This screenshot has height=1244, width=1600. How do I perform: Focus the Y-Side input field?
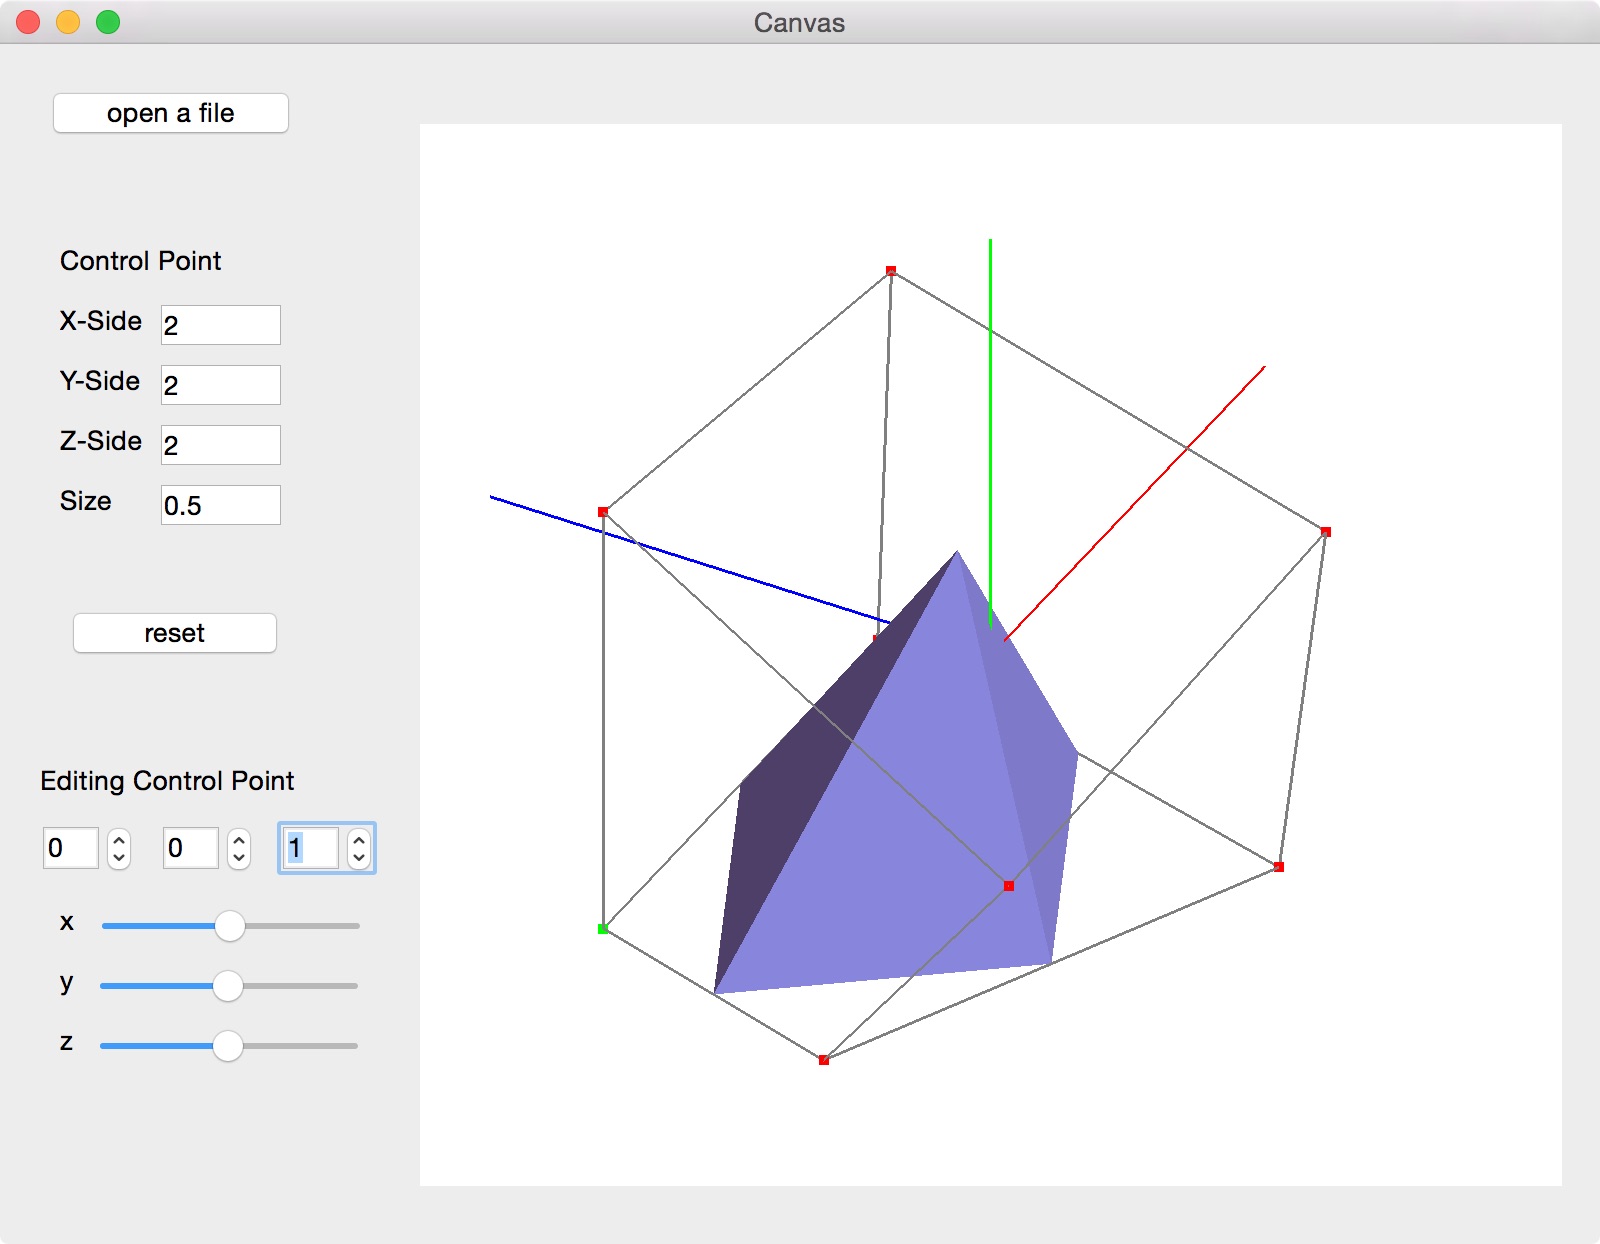[x=221, y=385]
